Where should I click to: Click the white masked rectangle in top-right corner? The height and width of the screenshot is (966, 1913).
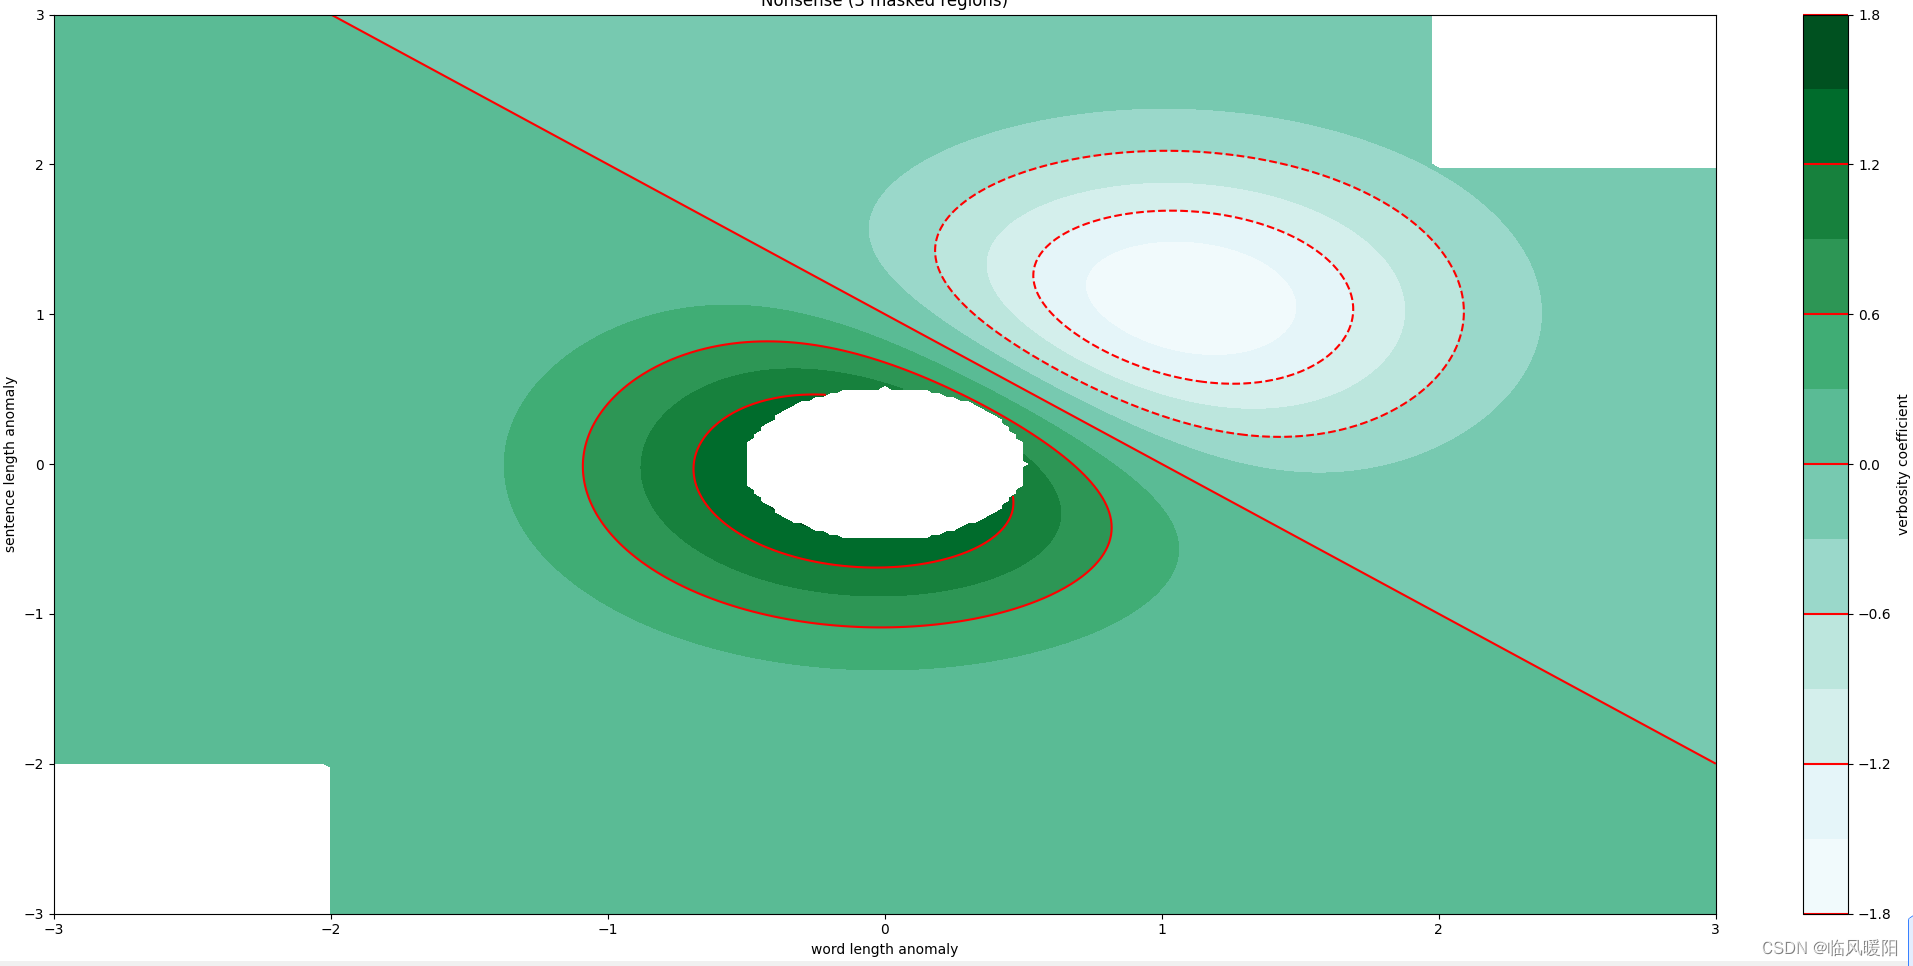click(1574, 91)
